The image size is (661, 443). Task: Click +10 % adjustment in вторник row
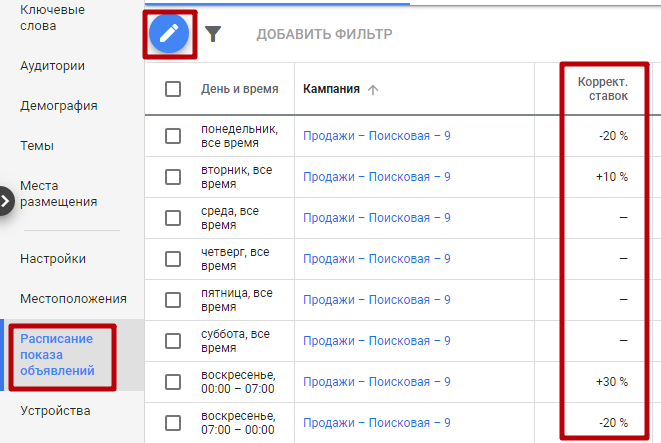(x=612, y=177)
